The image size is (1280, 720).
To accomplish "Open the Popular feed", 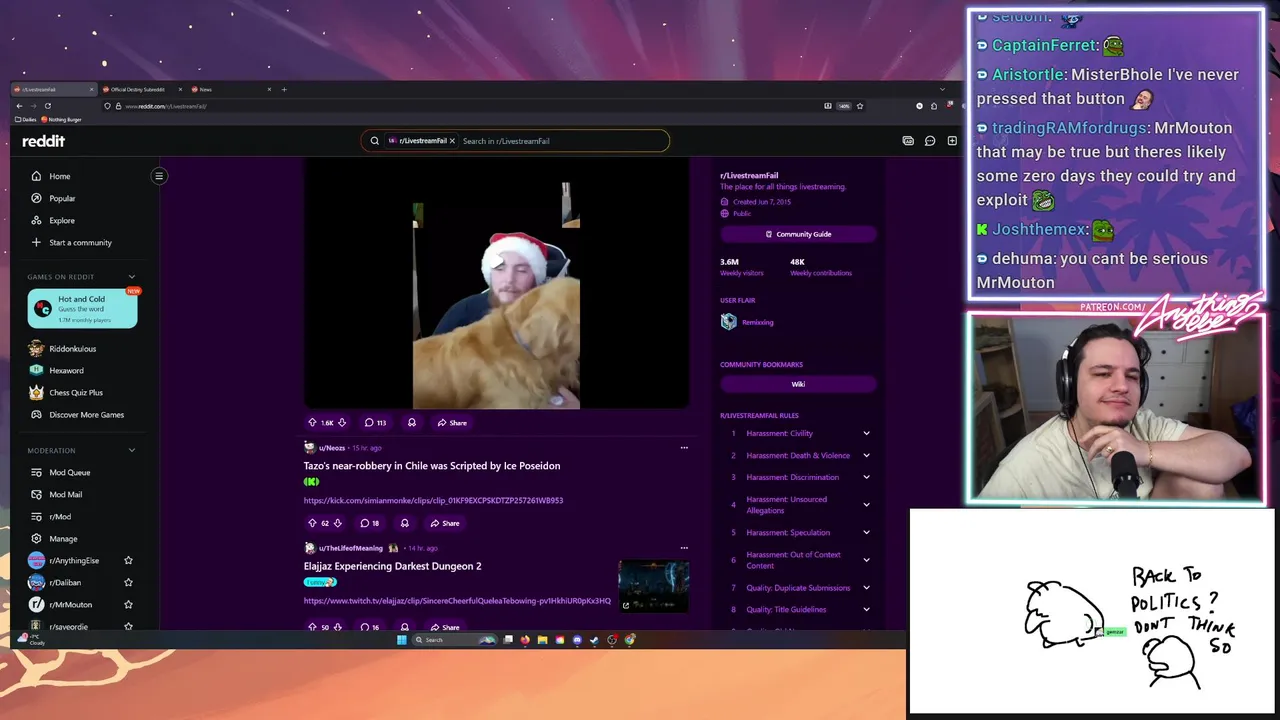I will tap(62, 198).
